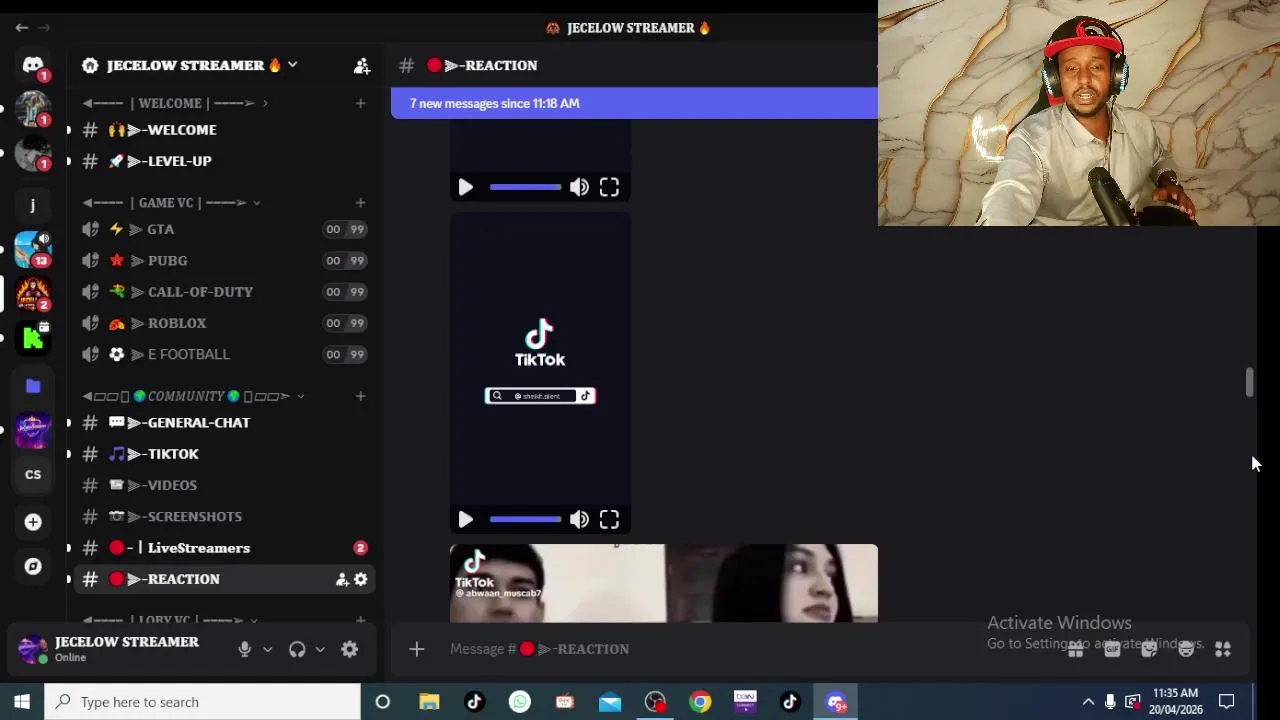Select the REACTION channel in sidebar
The width and height of the screenshot is (1280, 720).
point(224,579)
